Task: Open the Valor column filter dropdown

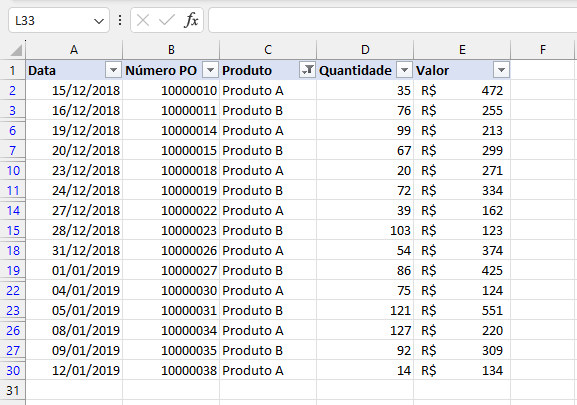Action: point(501,70)
